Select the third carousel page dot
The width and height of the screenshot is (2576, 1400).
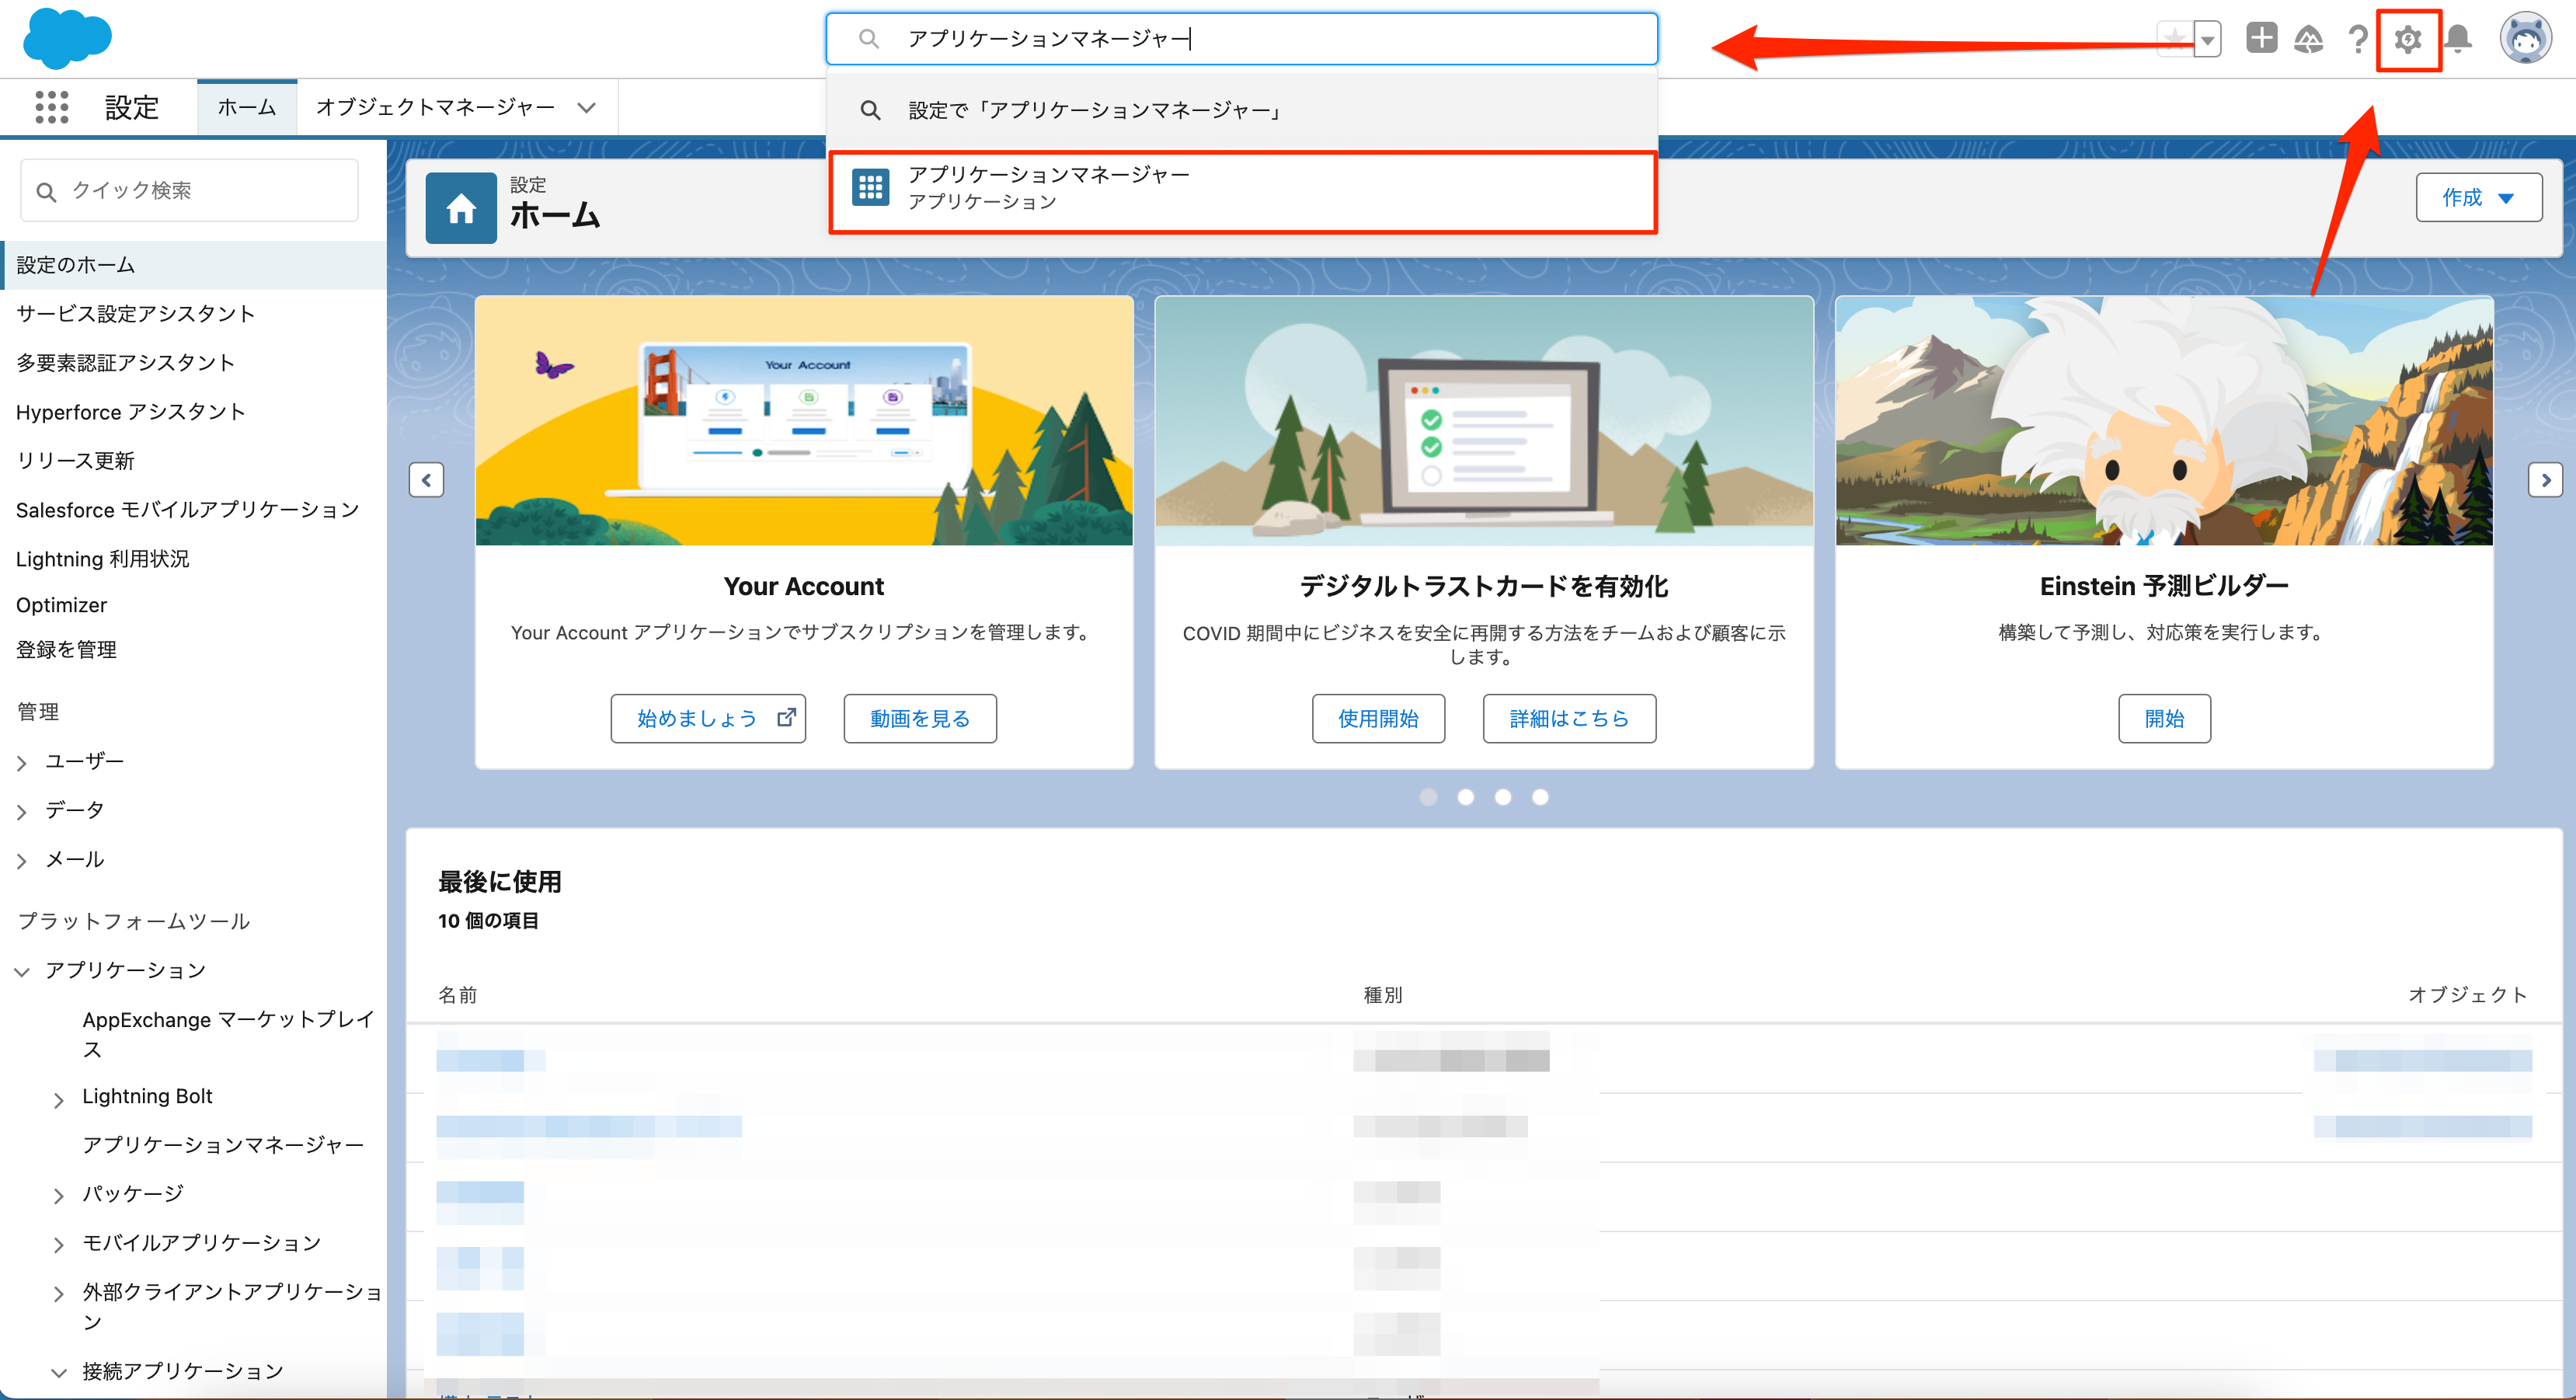pyautogui.click(x=1502, y=797)
